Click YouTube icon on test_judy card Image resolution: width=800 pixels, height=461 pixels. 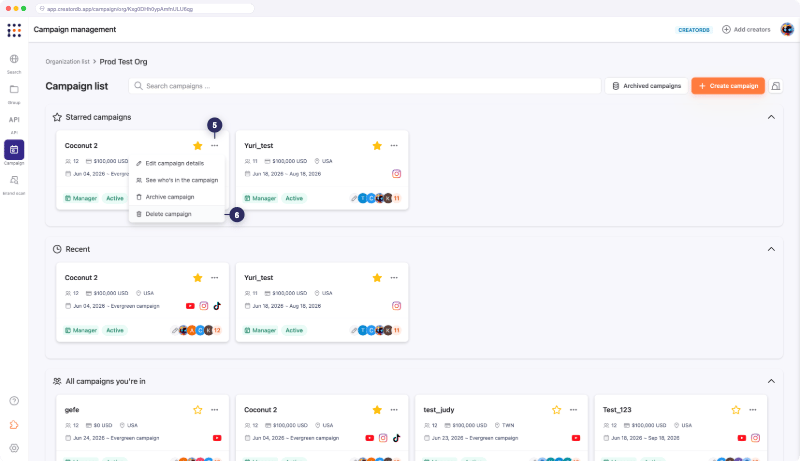tap(576, 438)
